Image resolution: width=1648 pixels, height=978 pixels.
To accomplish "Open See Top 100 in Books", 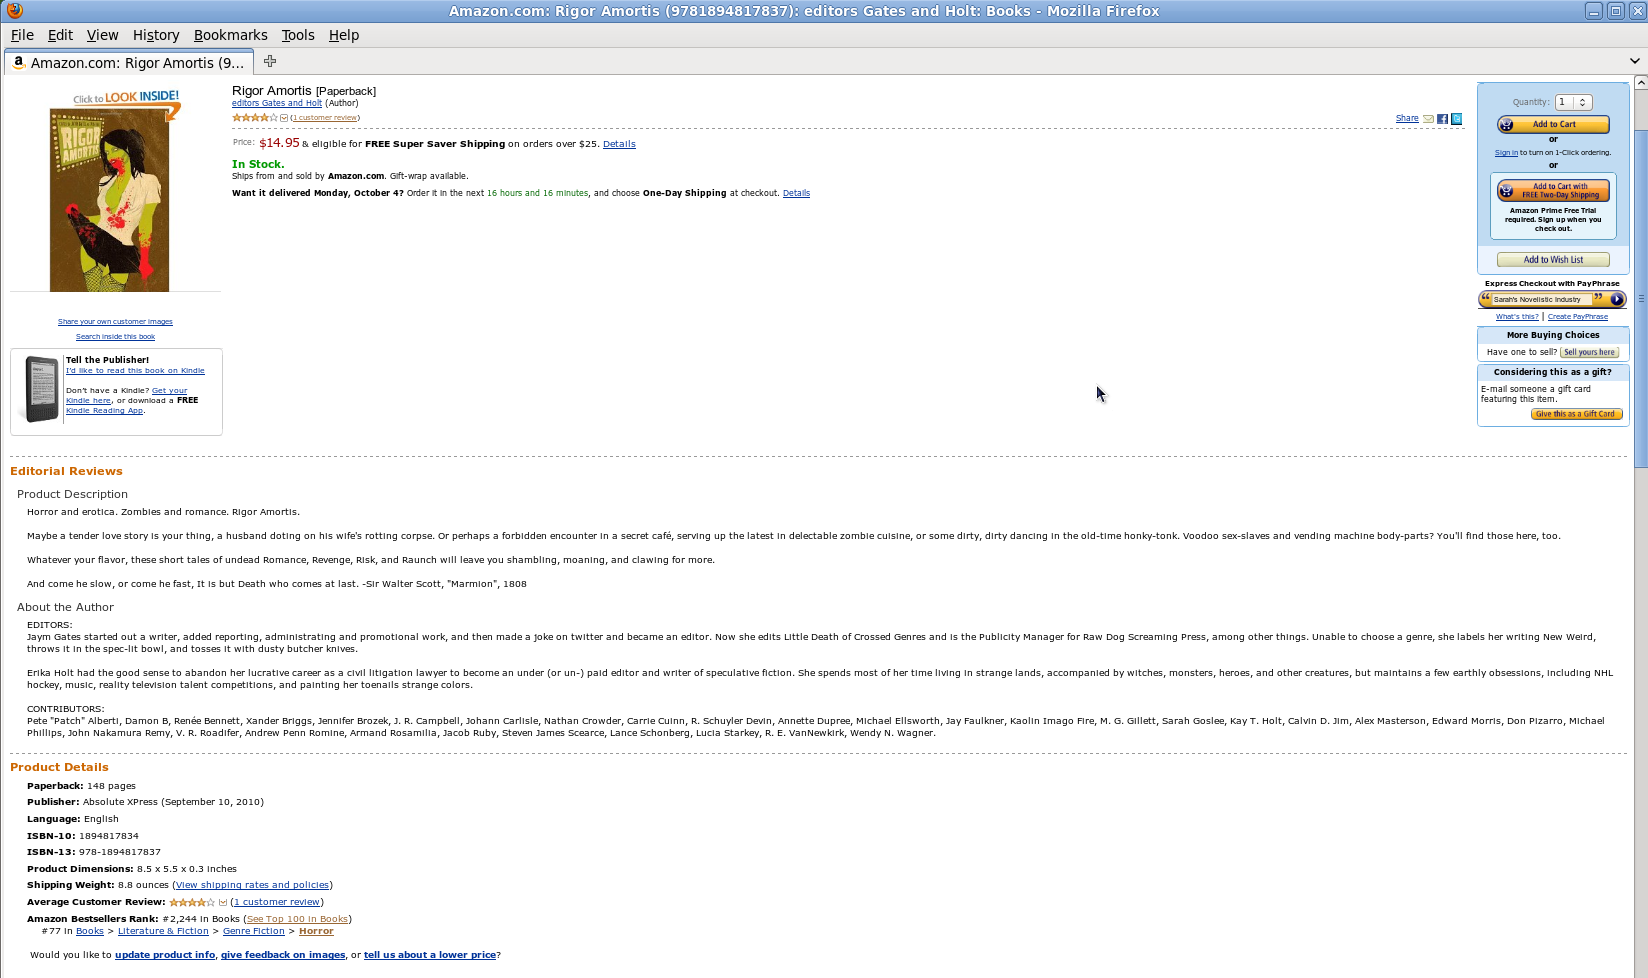I will [x=297, y=919].
